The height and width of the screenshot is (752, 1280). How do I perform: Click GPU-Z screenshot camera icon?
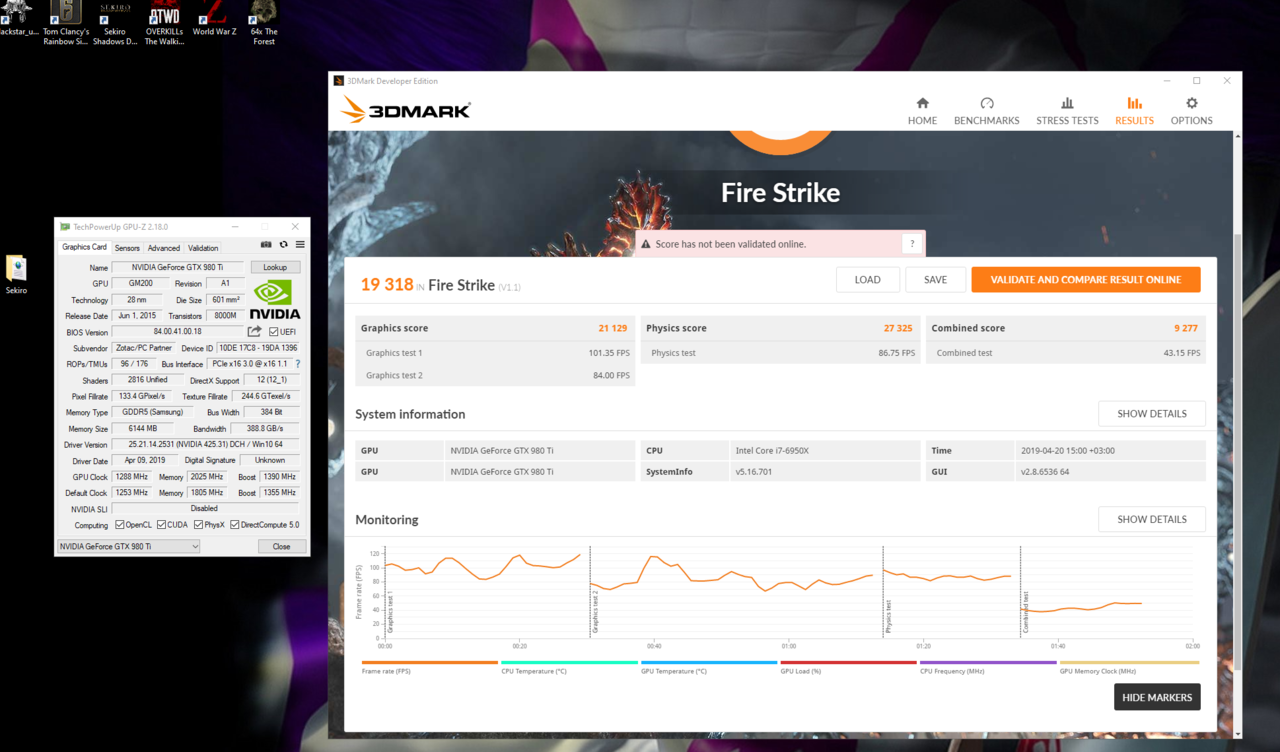[x=266, y=245]
